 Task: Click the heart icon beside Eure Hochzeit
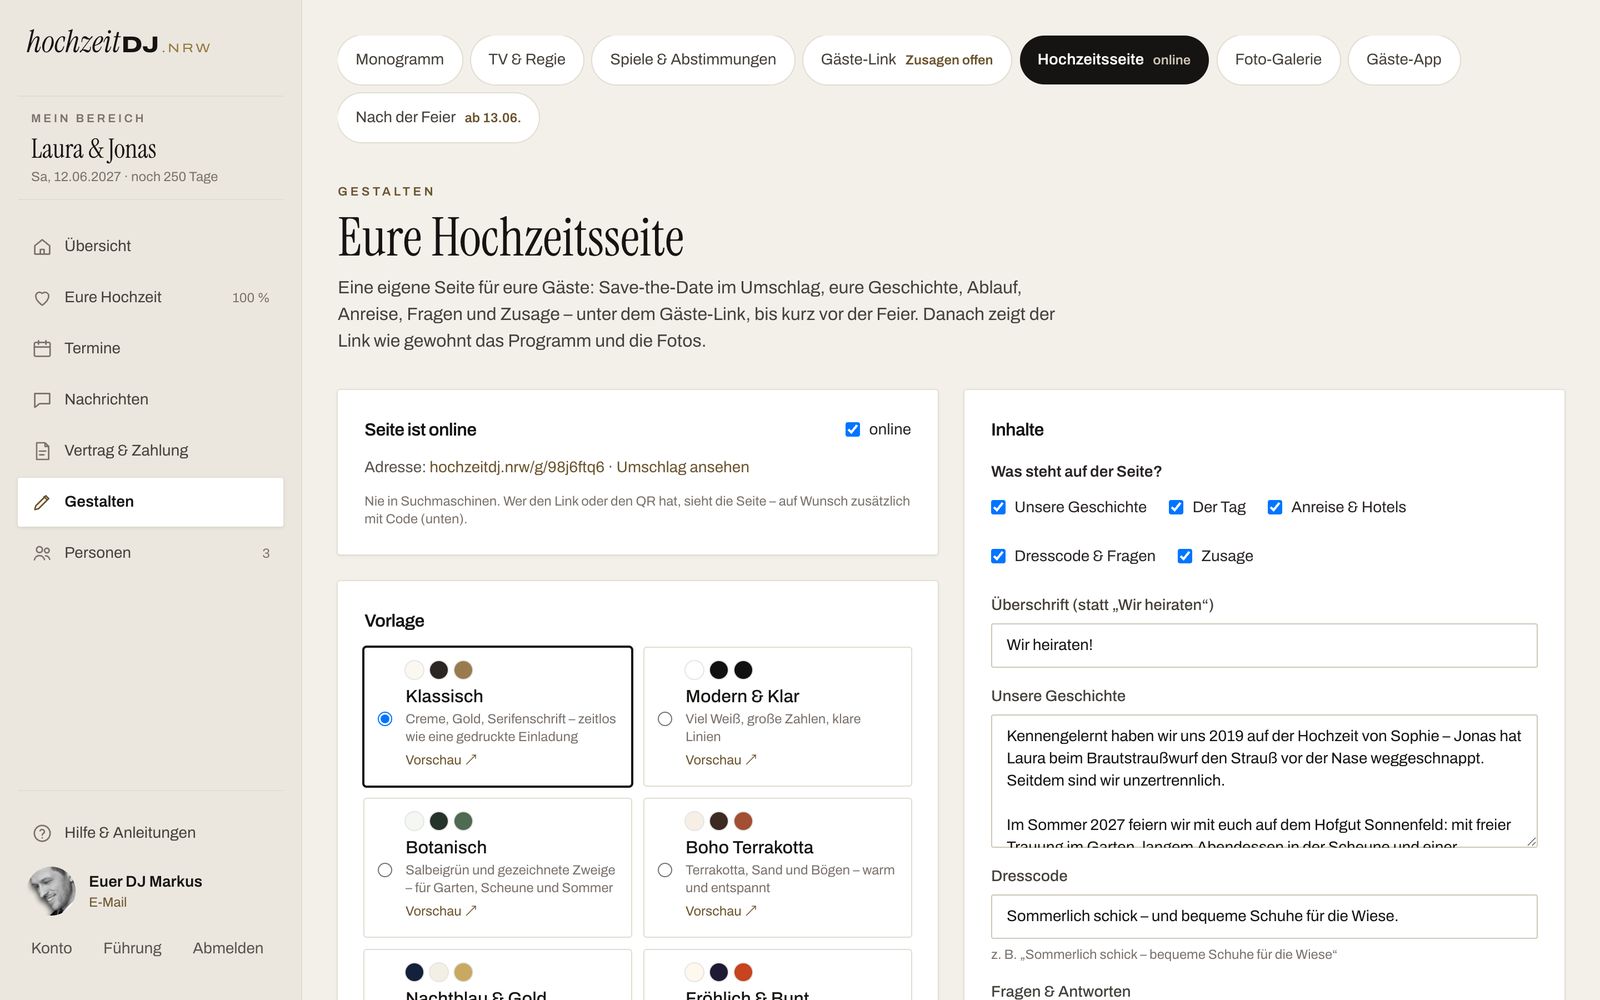pos(42,297)
